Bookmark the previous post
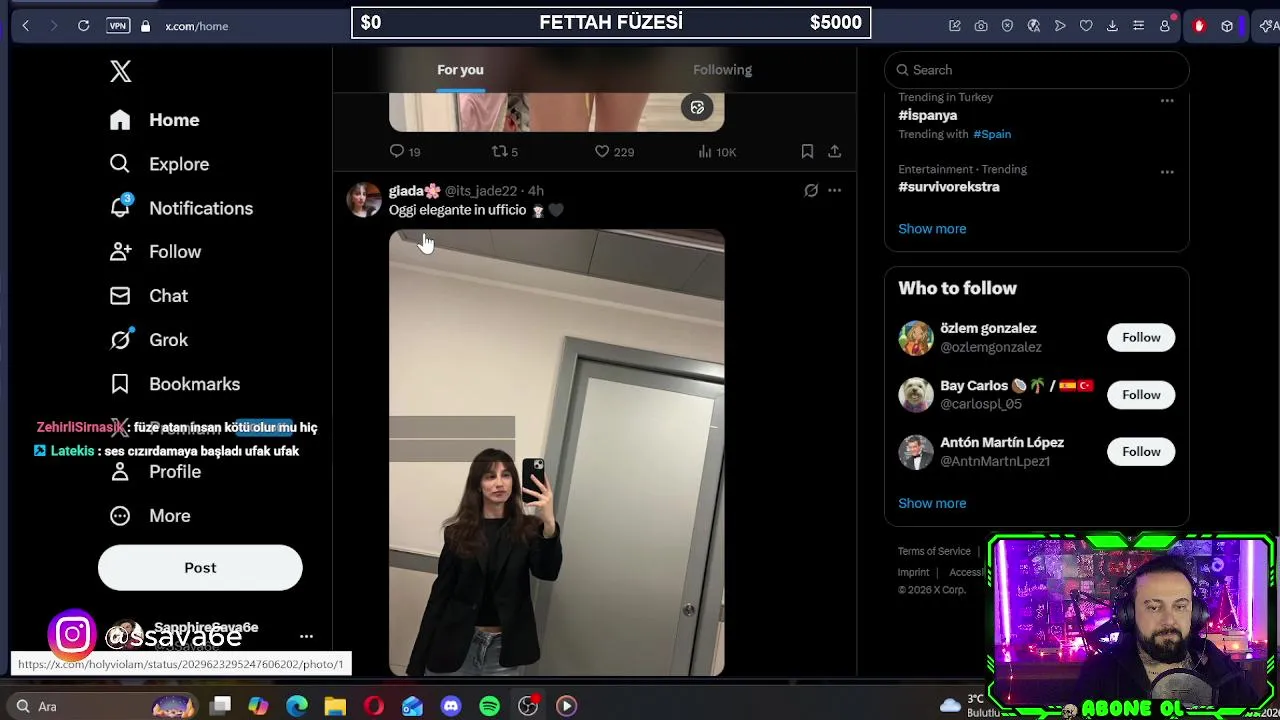The image size is (1280, 720). 807,152
